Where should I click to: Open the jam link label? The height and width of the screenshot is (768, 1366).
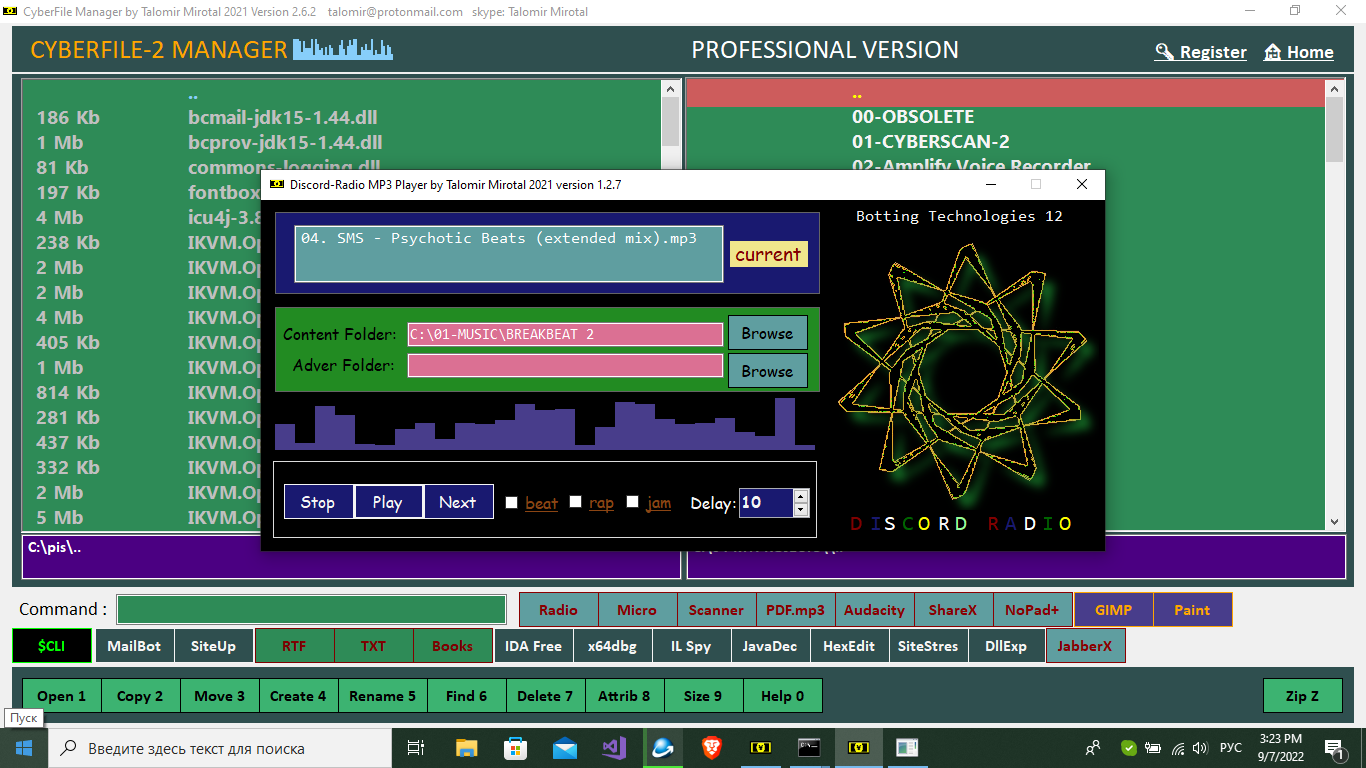tap(659, 503)
